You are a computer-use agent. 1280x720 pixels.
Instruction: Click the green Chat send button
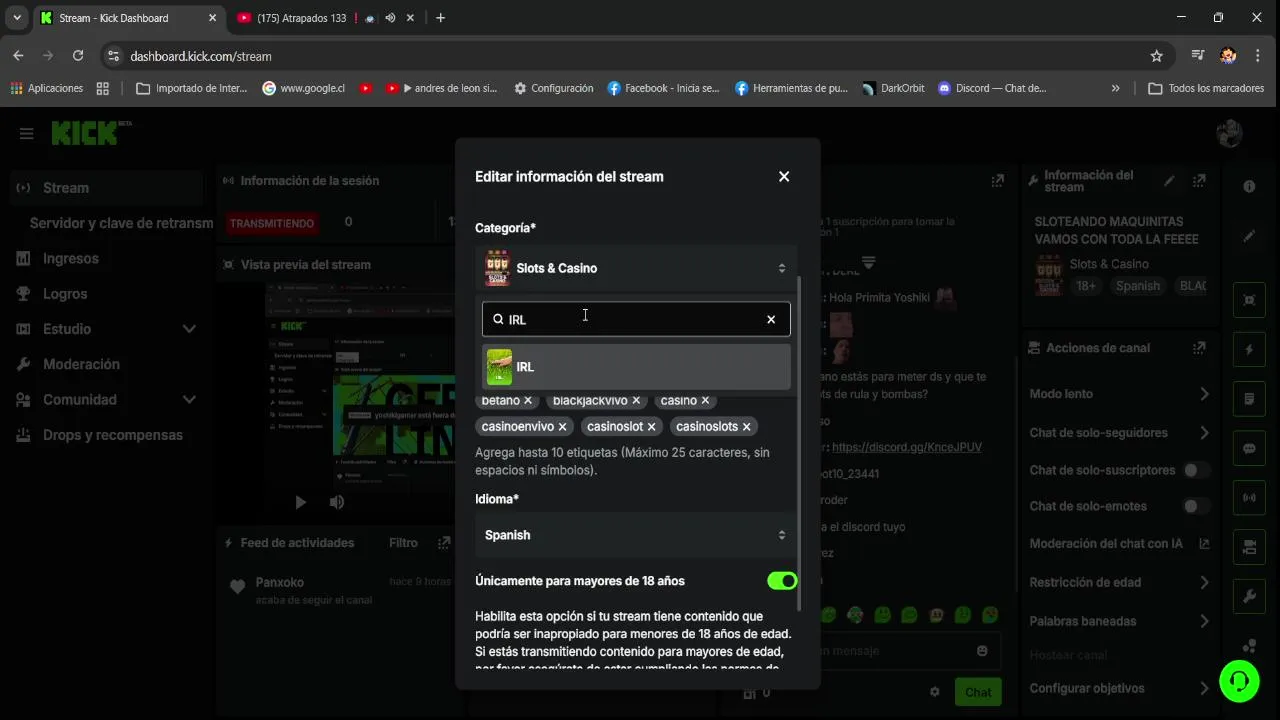pos(978,692)
